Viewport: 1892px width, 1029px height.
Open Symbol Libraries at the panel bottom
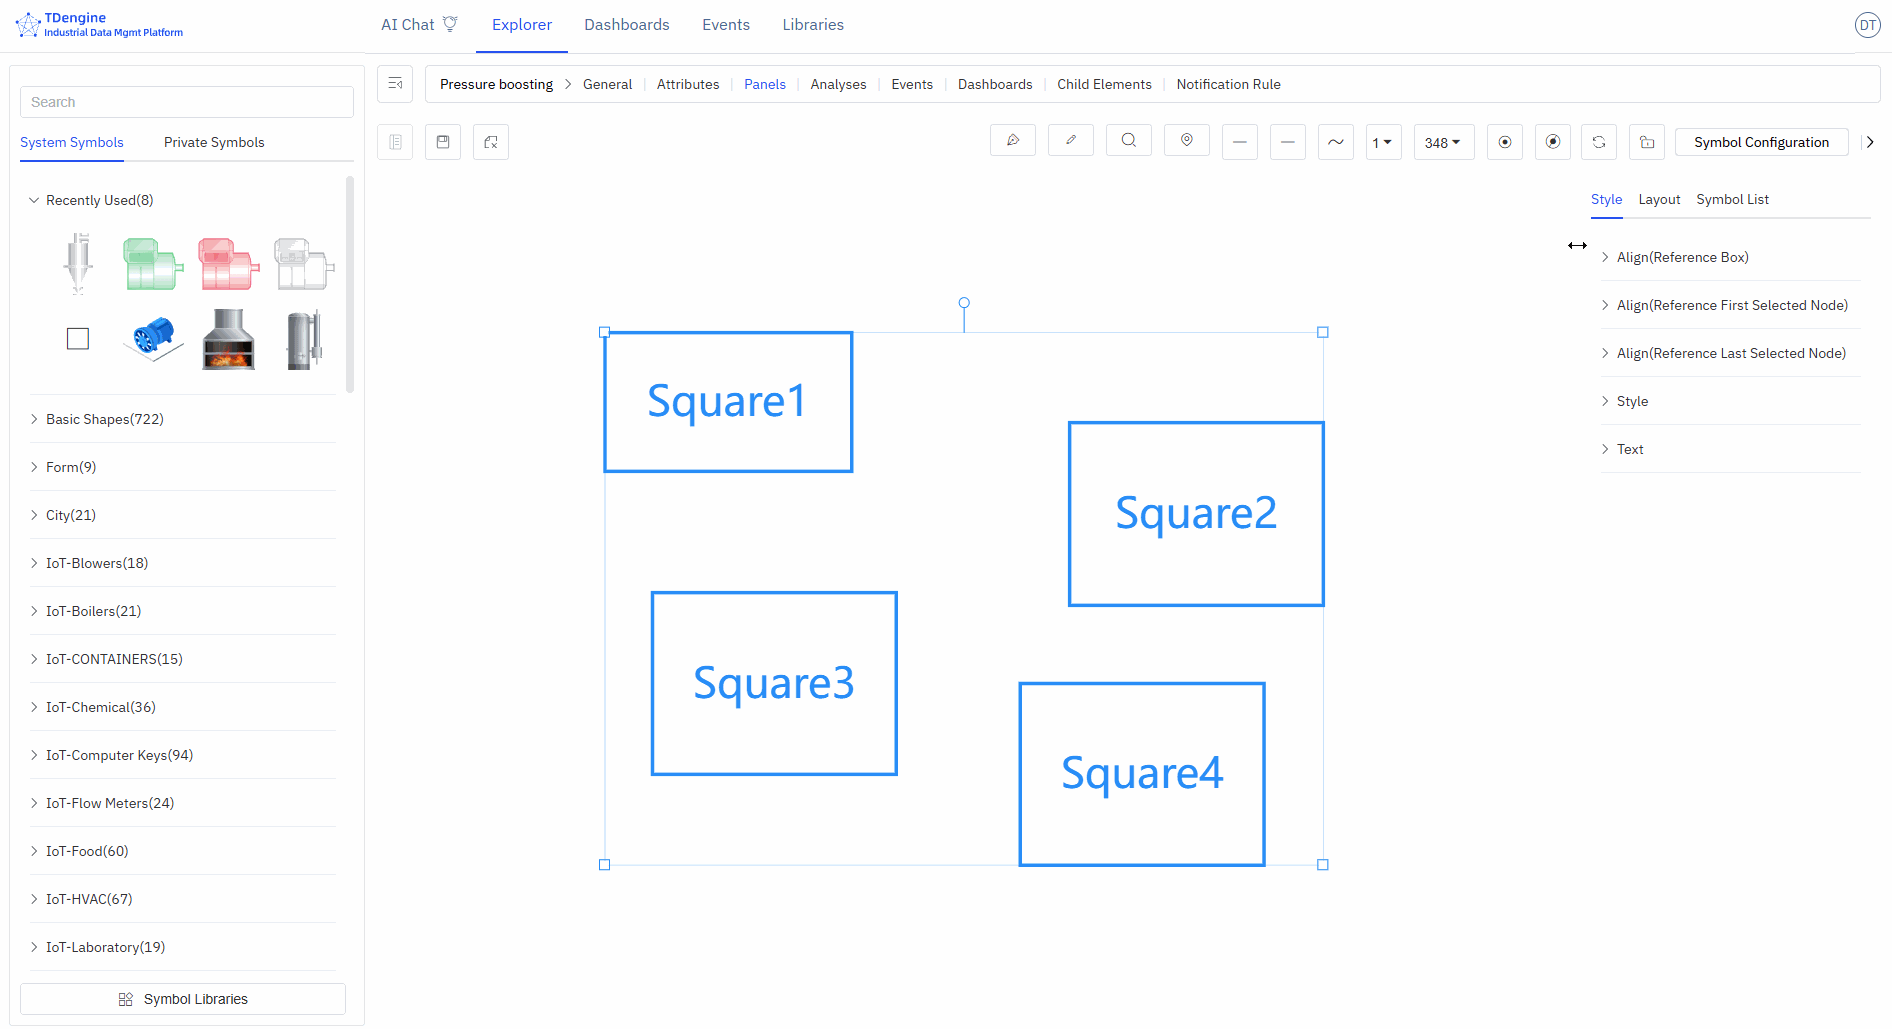183,998
